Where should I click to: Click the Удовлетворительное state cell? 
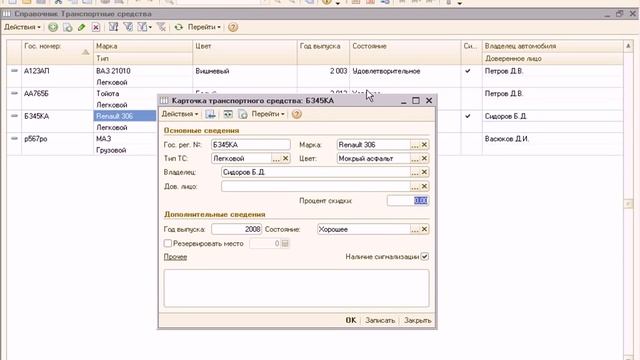(405, 71)
